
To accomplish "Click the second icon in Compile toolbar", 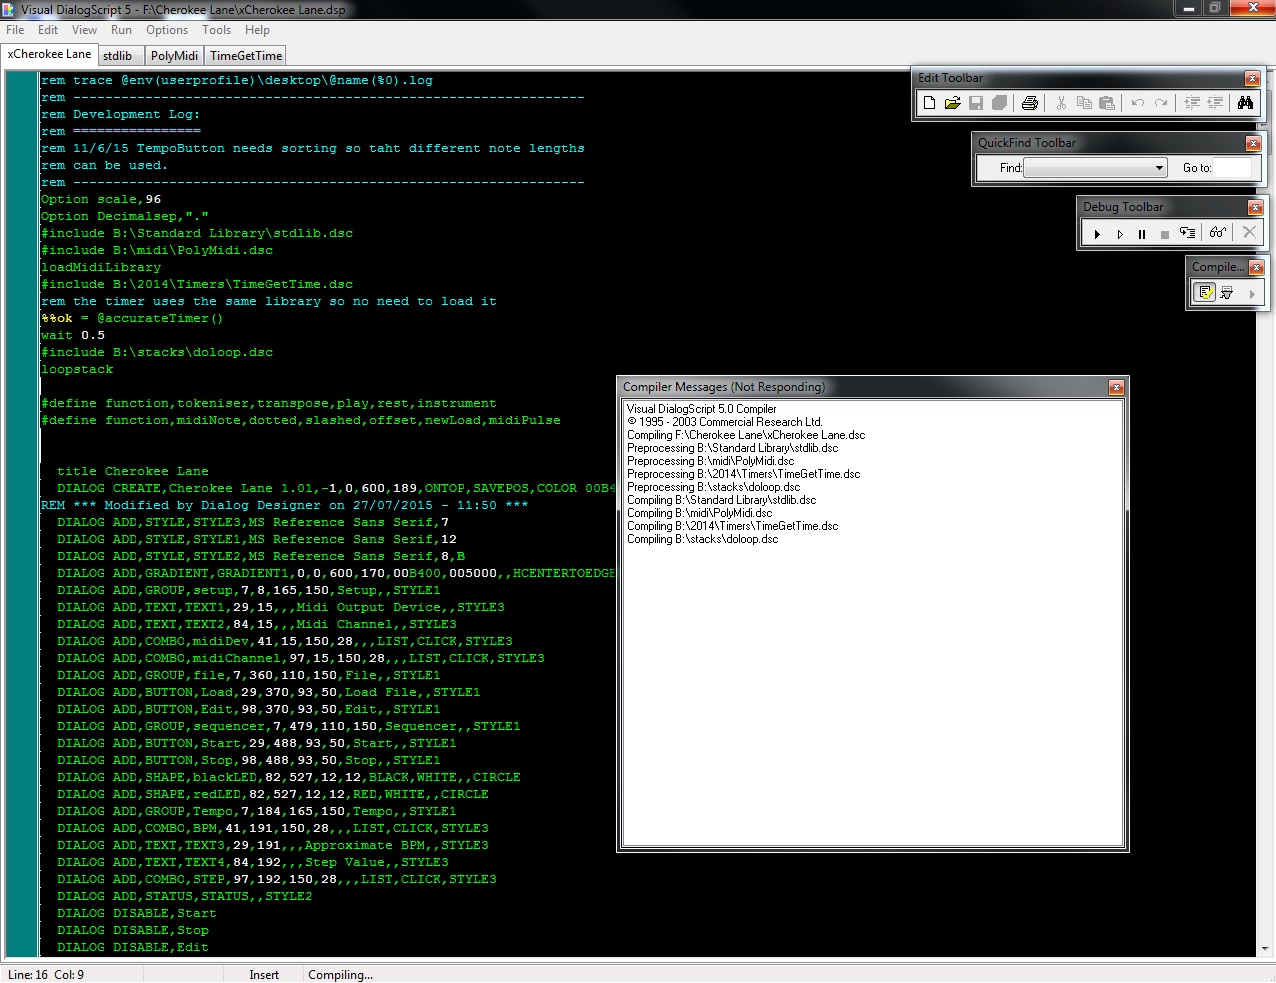I will [1227, 293].
